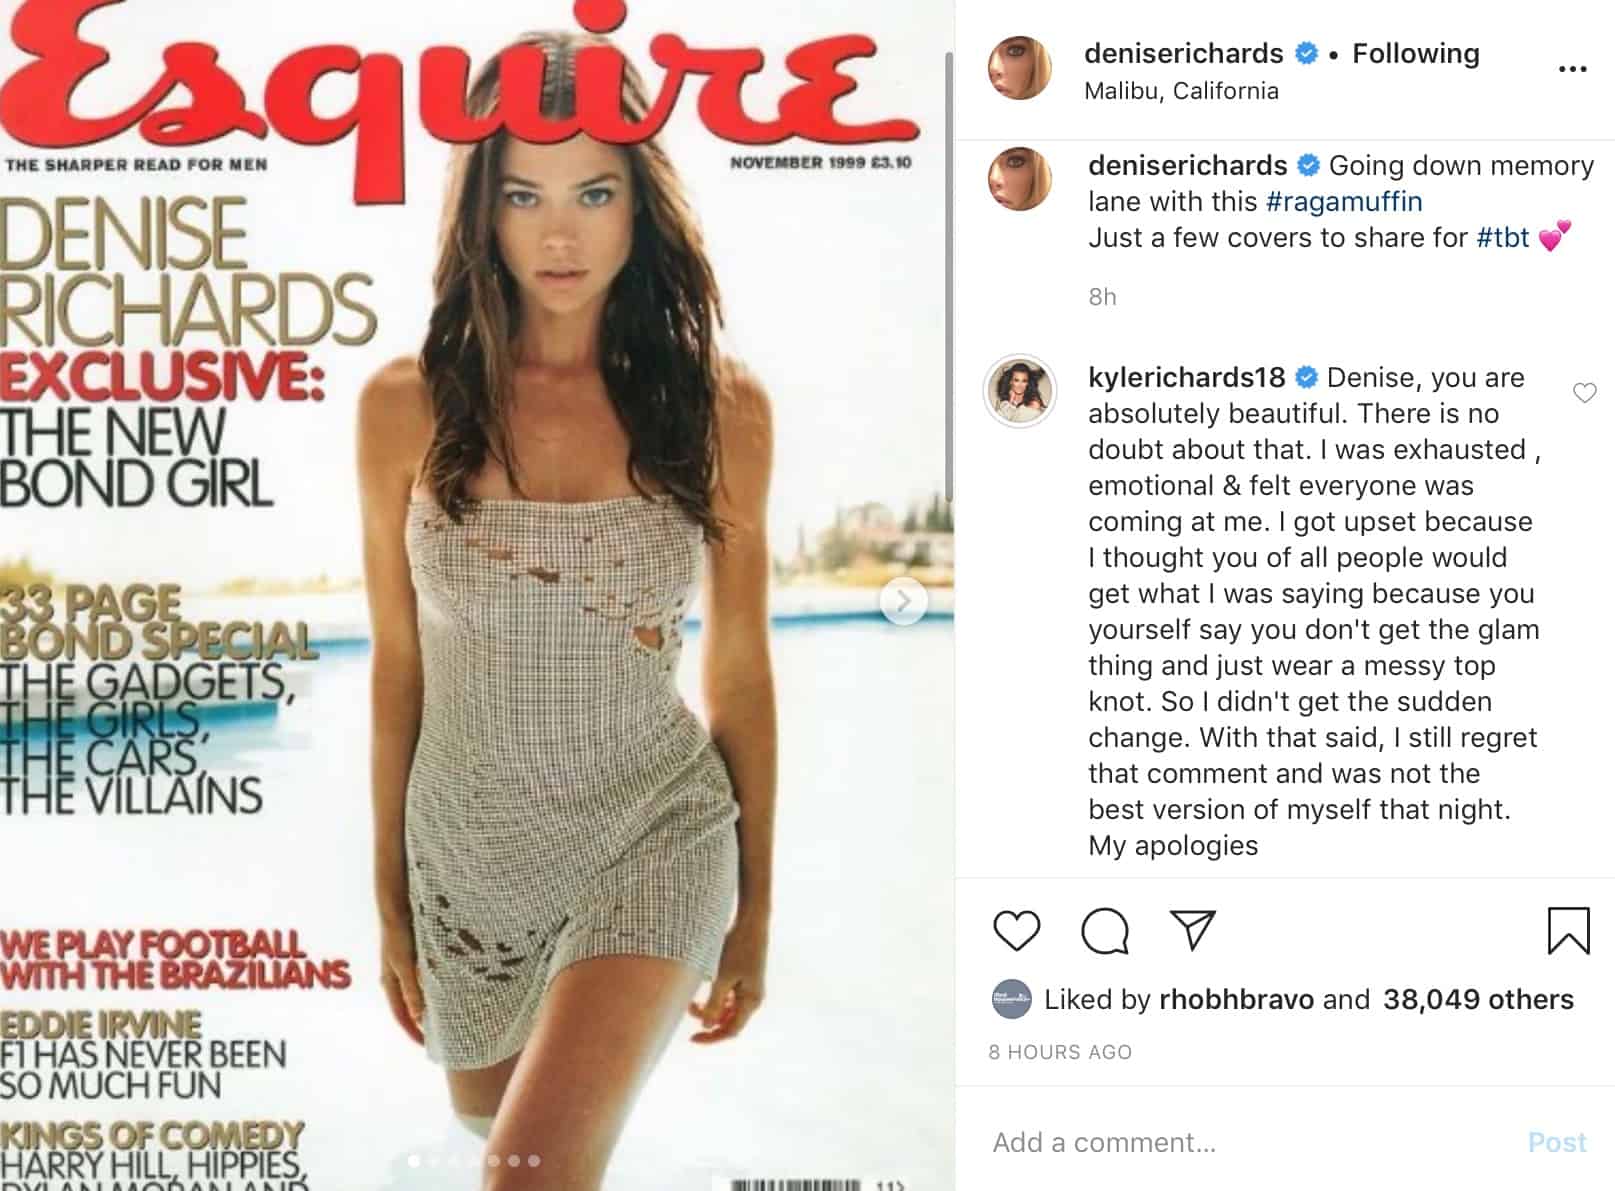The height and width of the screenshot is (1191, 1615).
Task: Click the rhobhbravo username in likes
Action: [1236, 999]
